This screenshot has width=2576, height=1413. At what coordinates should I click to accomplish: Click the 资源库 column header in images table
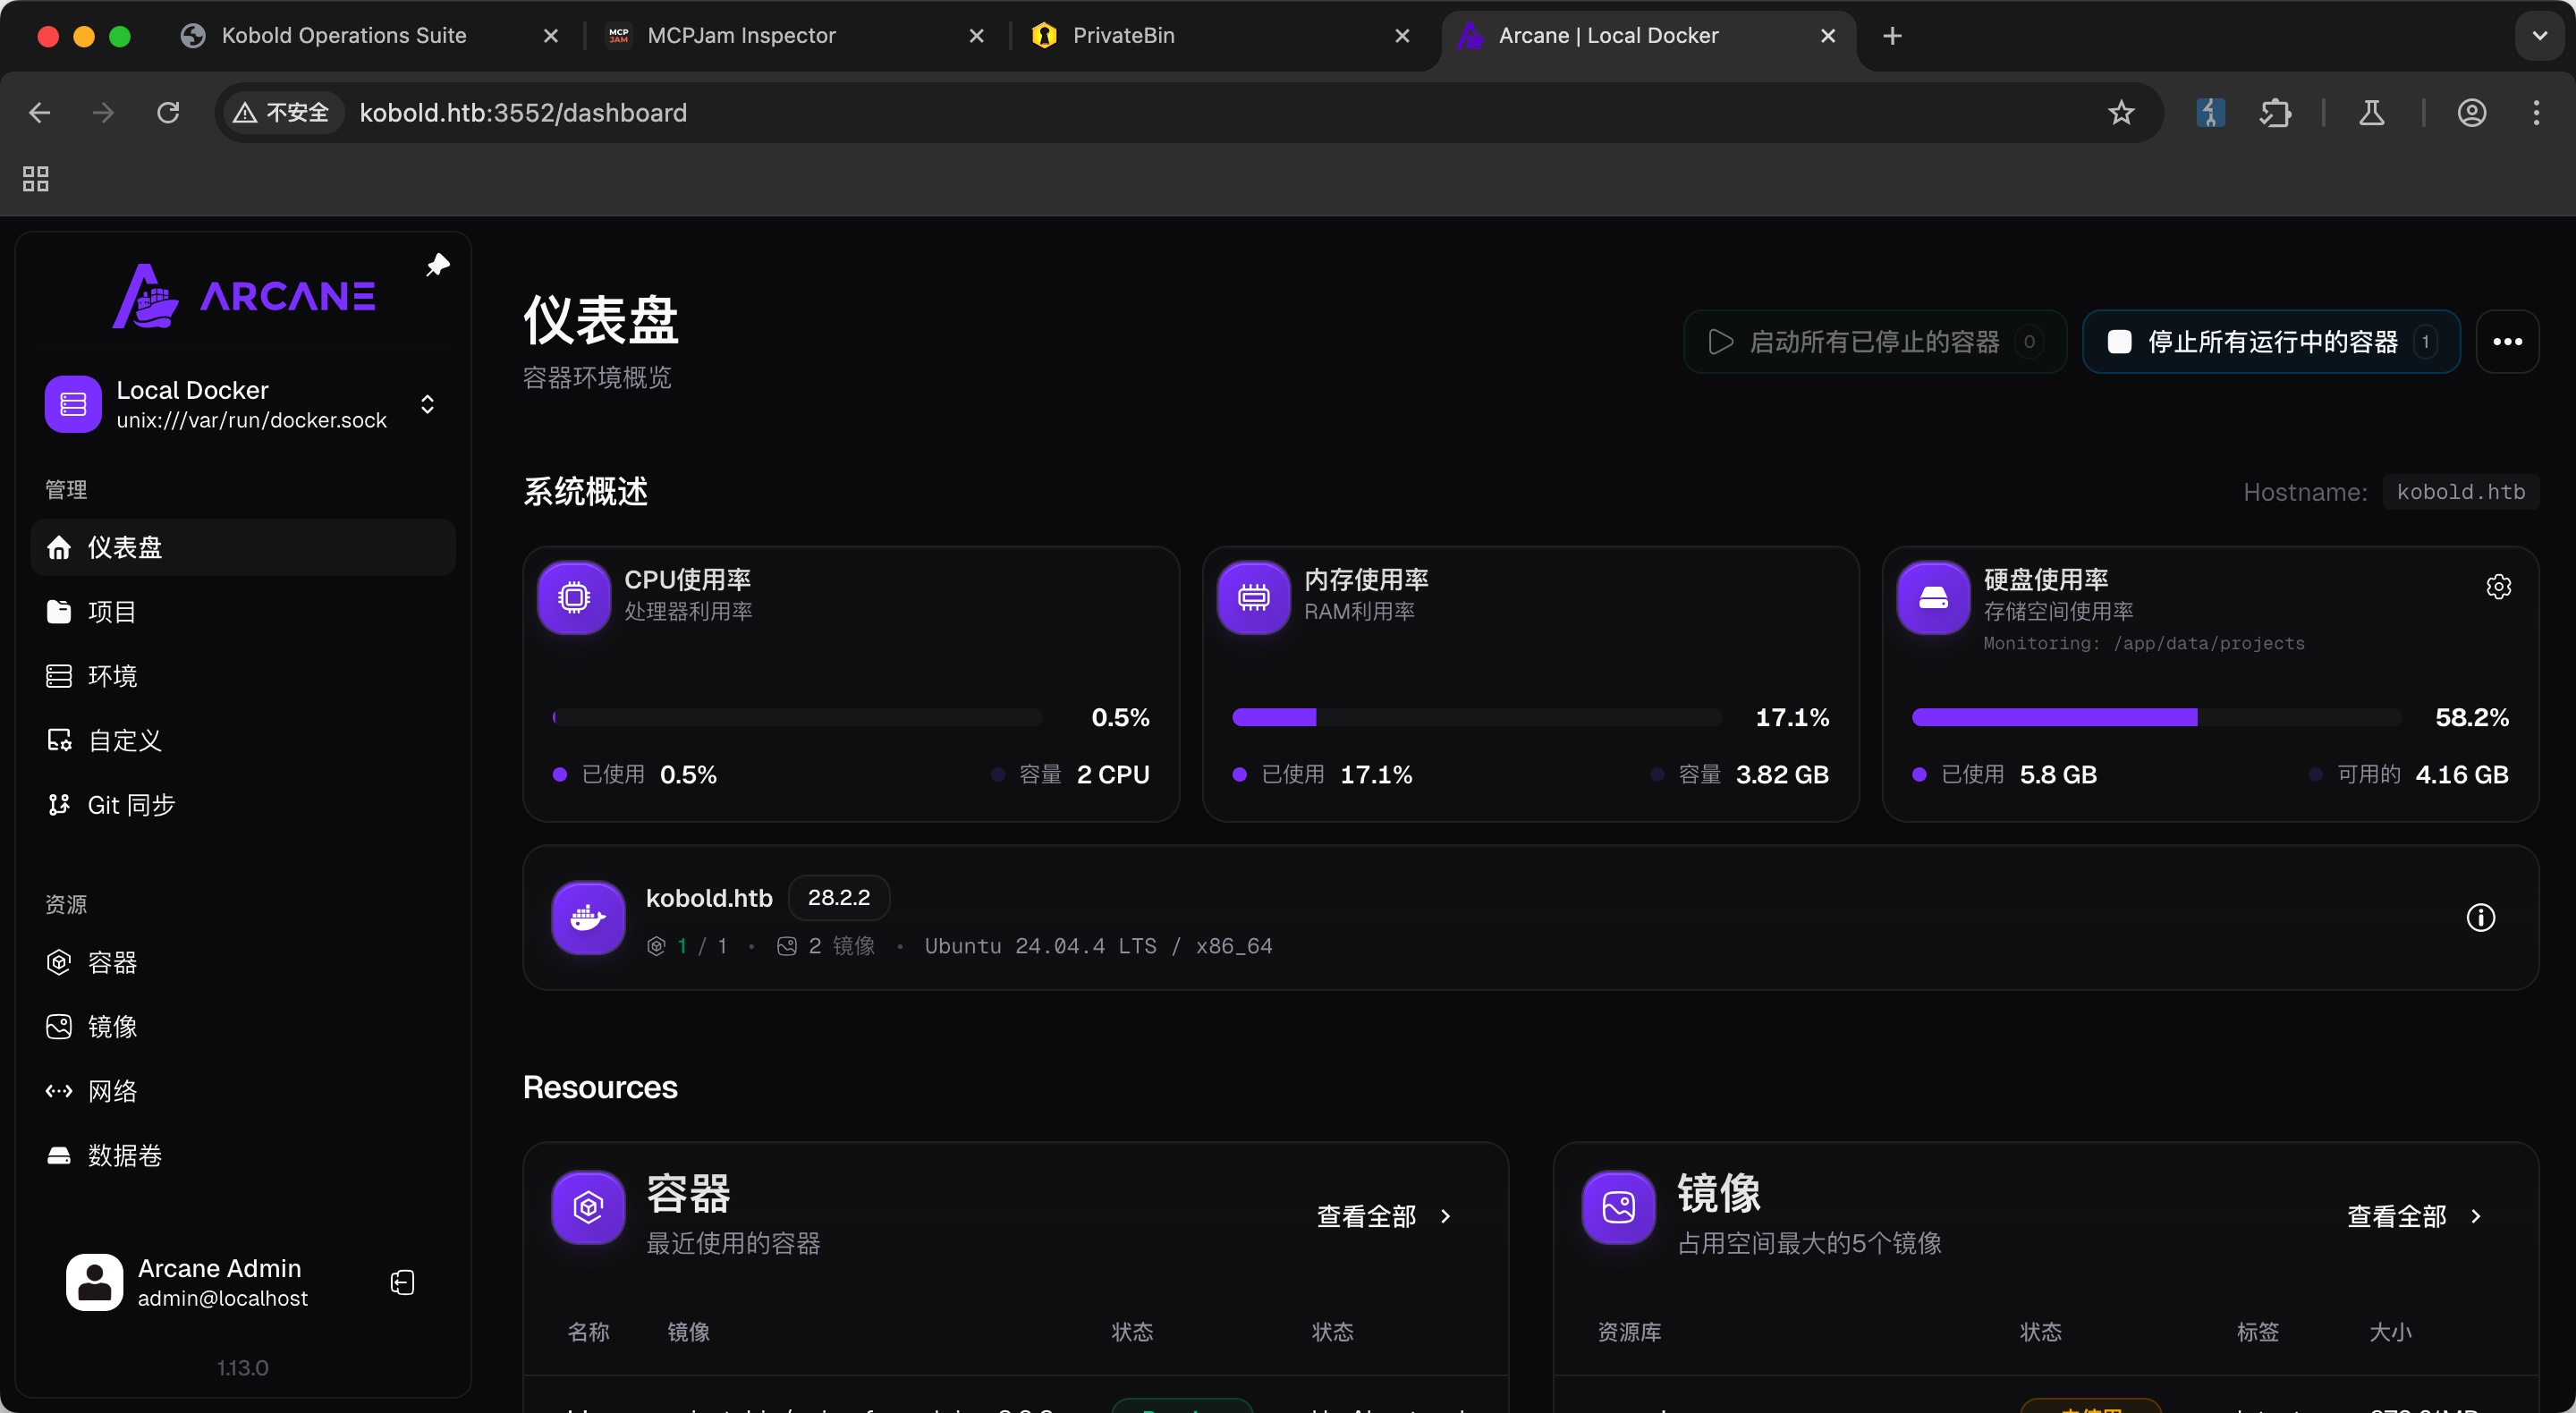pyautogui.click(x=1629, y=1332)
